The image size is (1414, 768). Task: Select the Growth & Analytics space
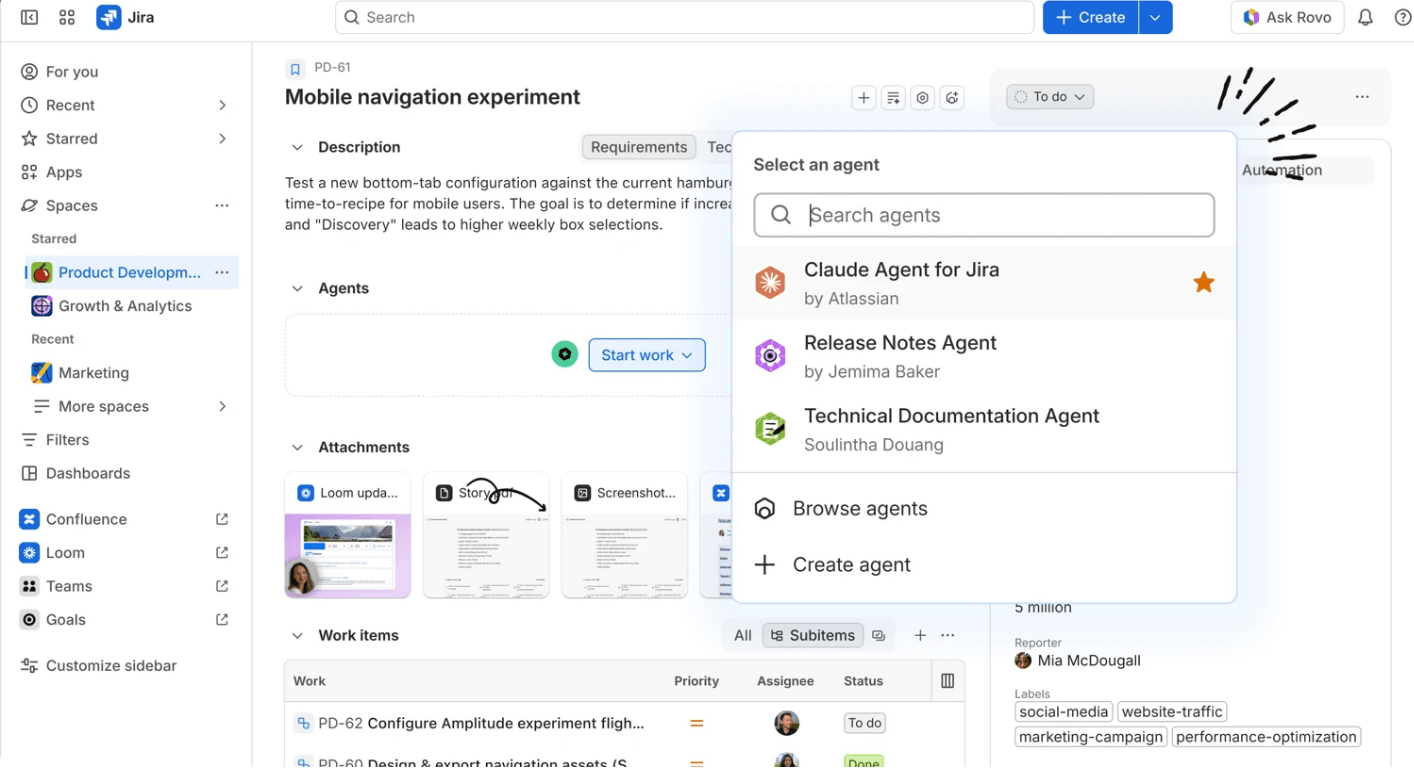[125, 306]
